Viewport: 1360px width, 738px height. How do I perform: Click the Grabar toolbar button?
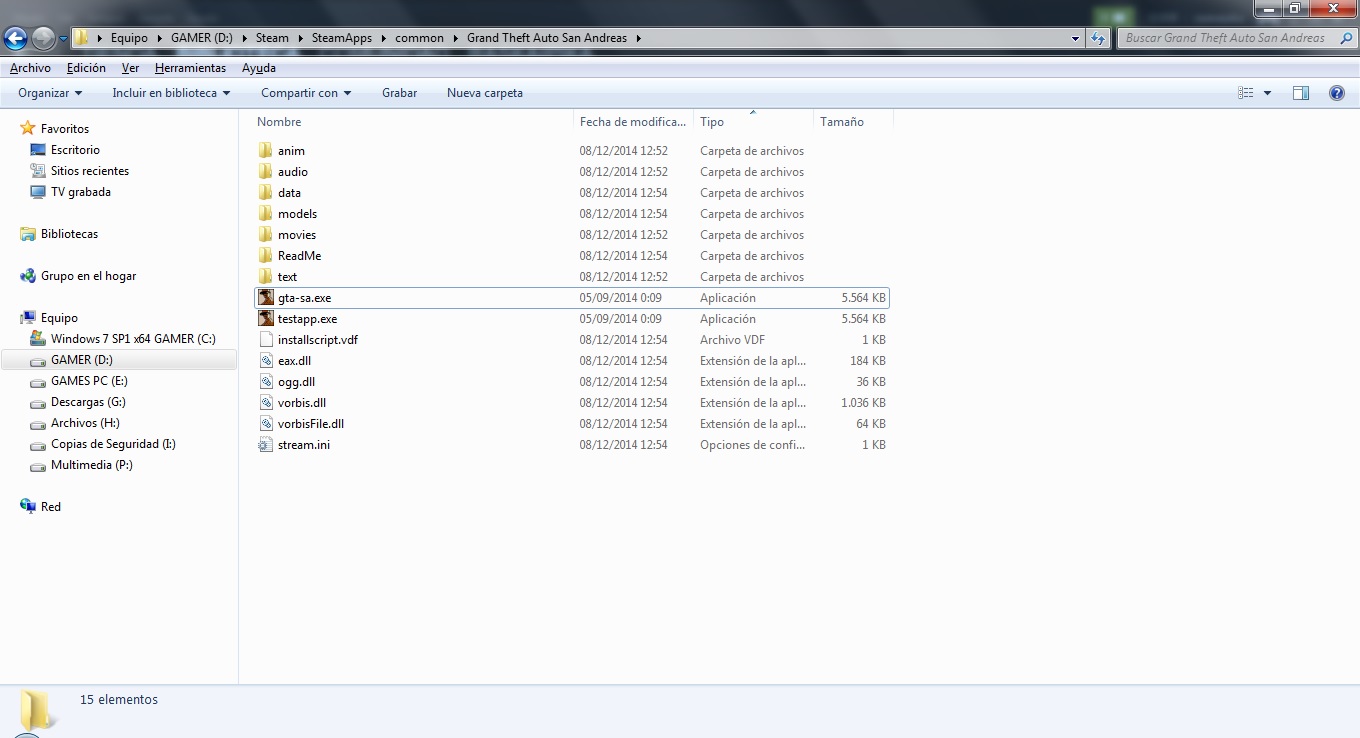click(x=399, y=93)
